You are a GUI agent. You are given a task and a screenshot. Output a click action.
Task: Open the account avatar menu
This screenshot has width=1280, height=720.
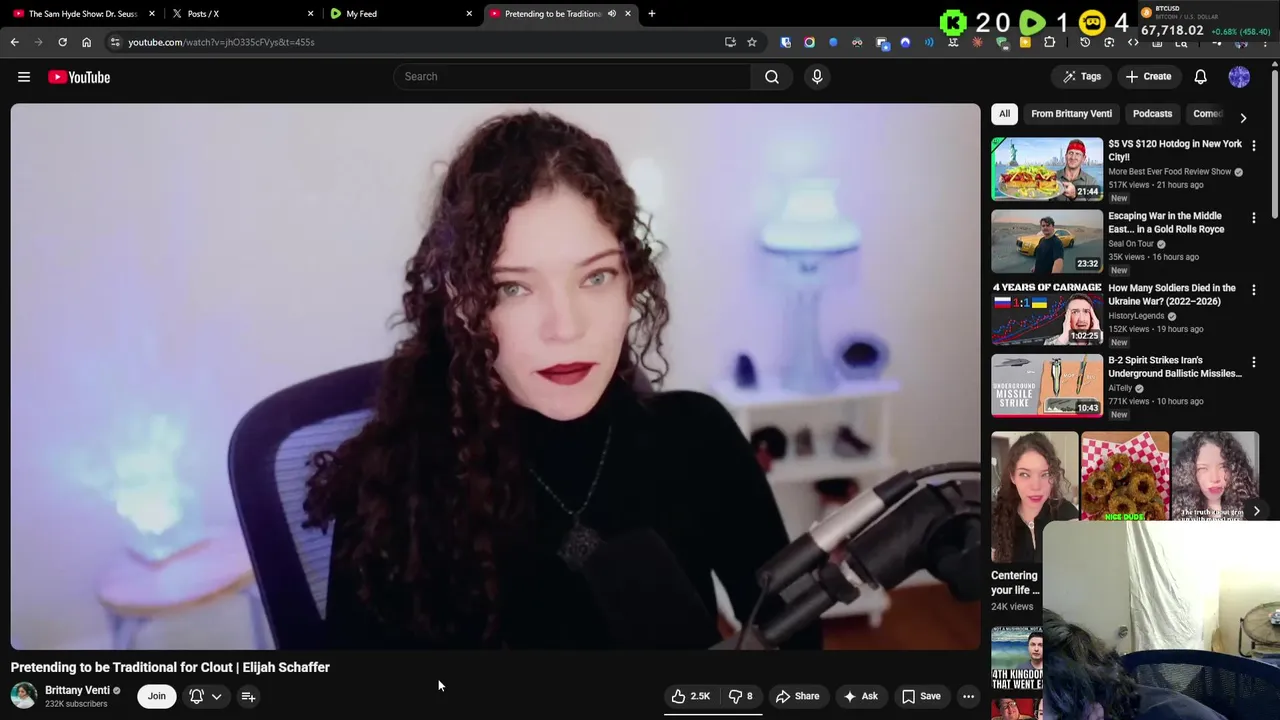(x=1239, y=77)
